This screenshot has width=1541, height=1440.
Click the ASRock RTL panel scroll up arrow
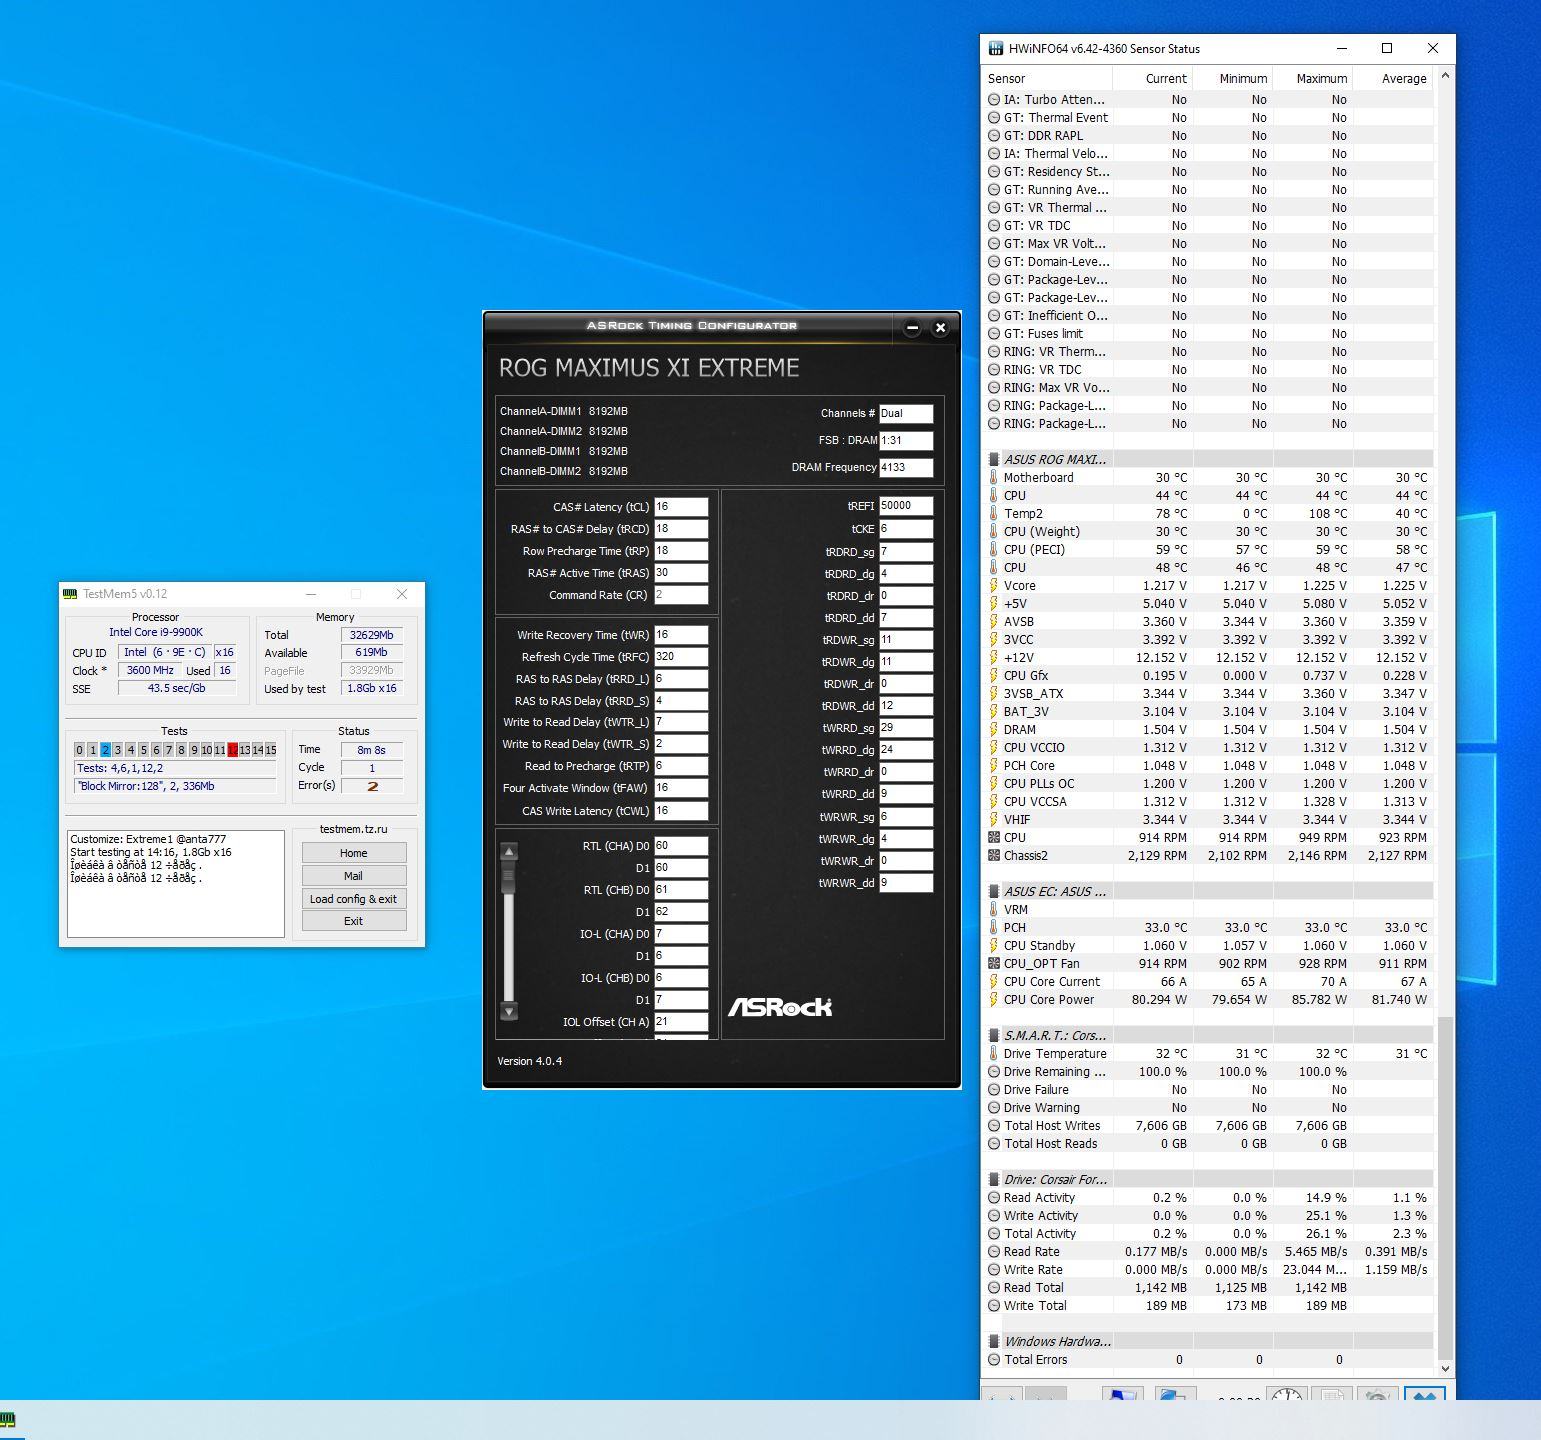tap(509, 852)
